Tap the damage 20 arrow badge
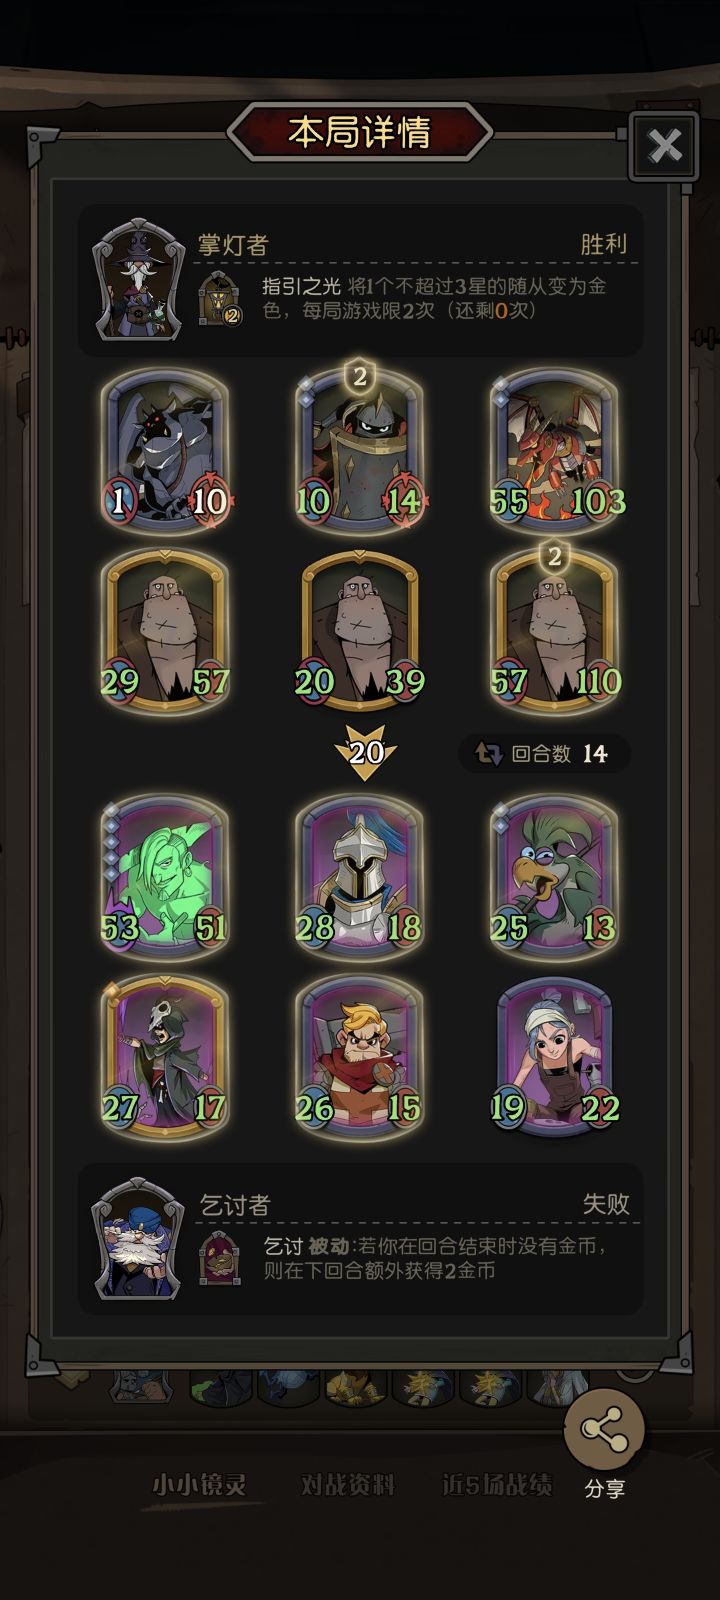Screen dimensions: 720x1600 [366, 752]
